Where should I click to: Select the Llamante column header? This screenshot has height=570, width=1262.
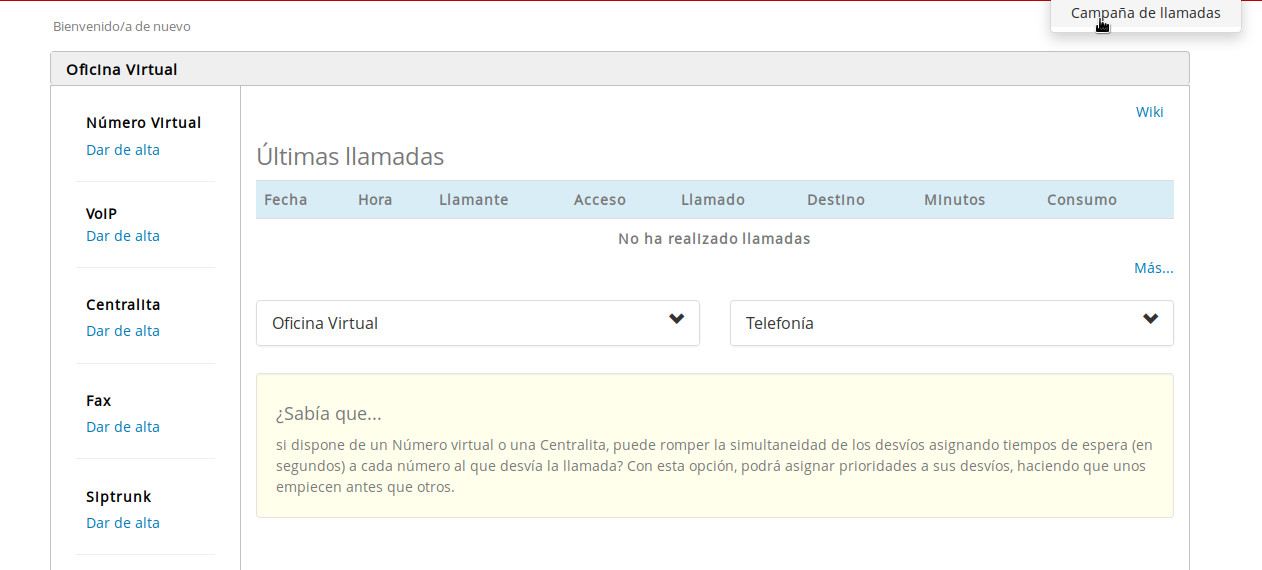tap(473, 200)
